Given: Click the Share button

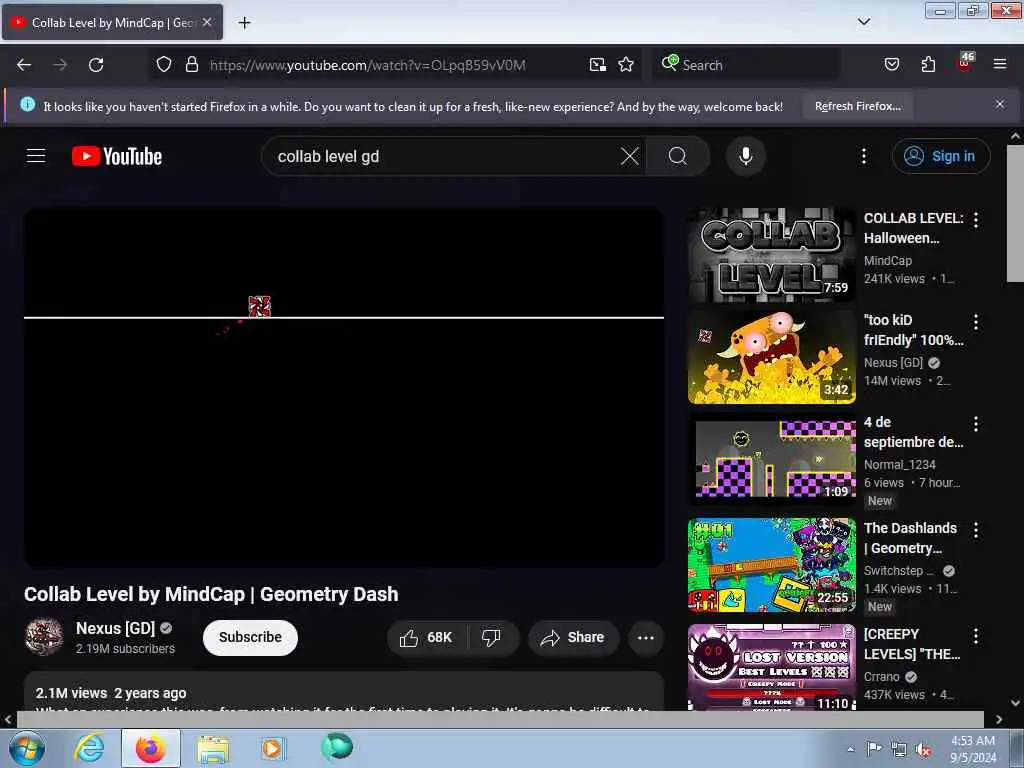Looking at the screenshot, I should [x=573, y=637].
